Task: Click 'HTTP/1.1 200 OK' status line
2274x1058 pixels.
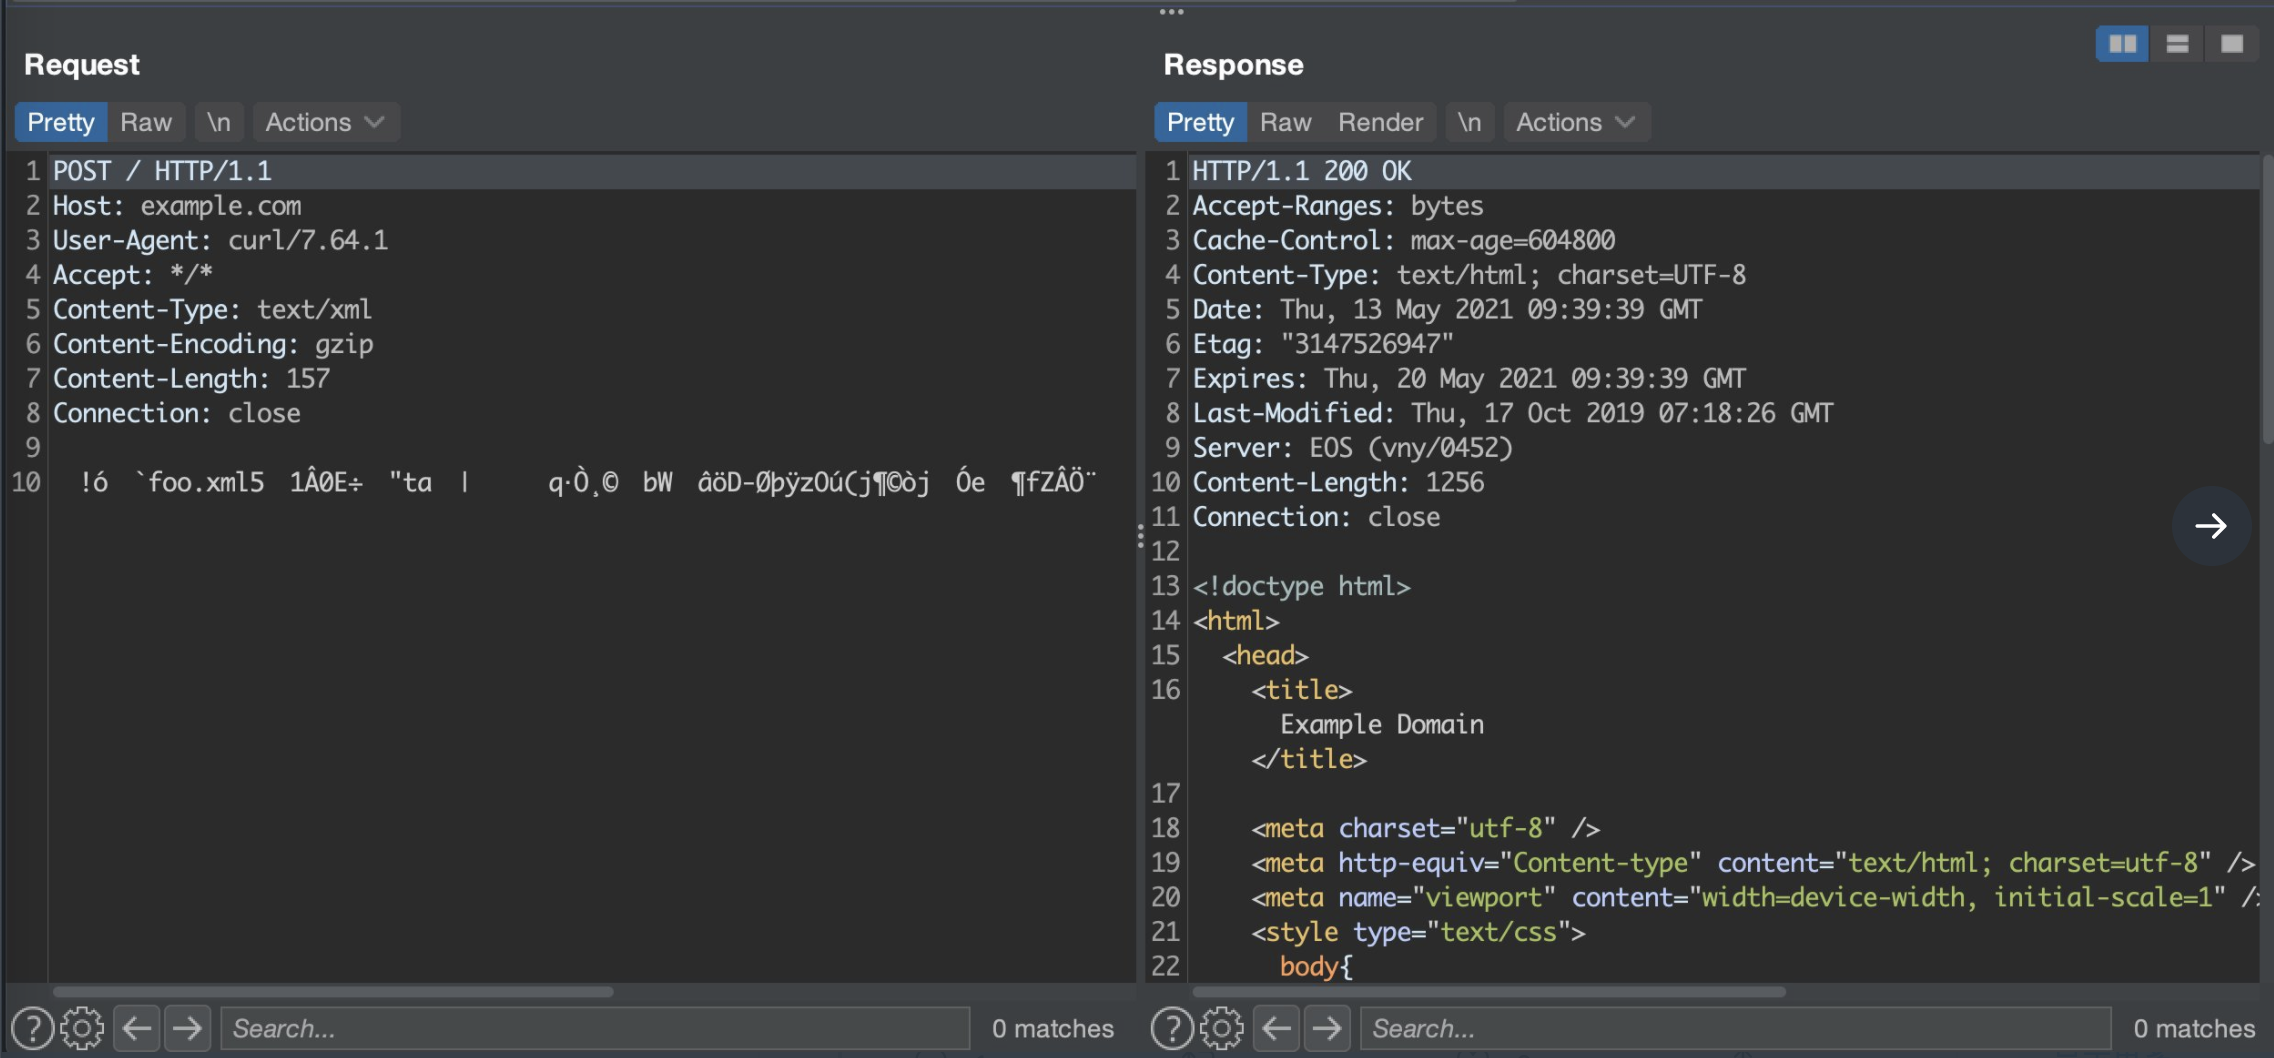Action: point(1302,171)
